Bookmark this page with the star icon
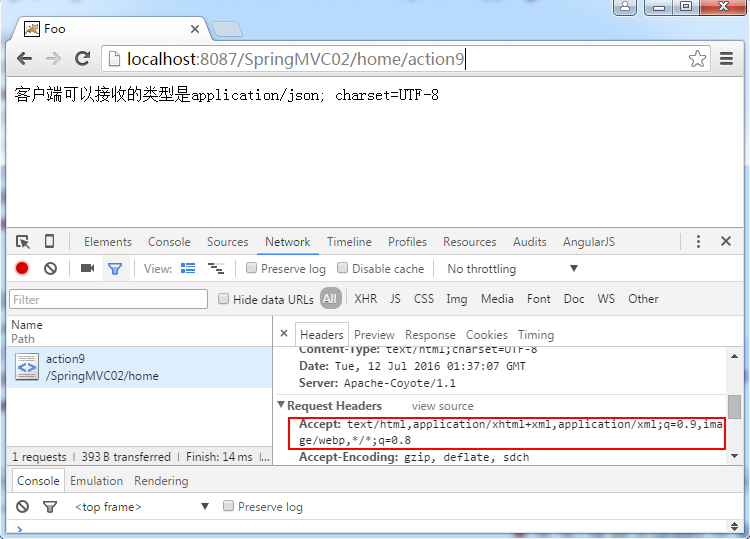750x539 pixels. 697,59
